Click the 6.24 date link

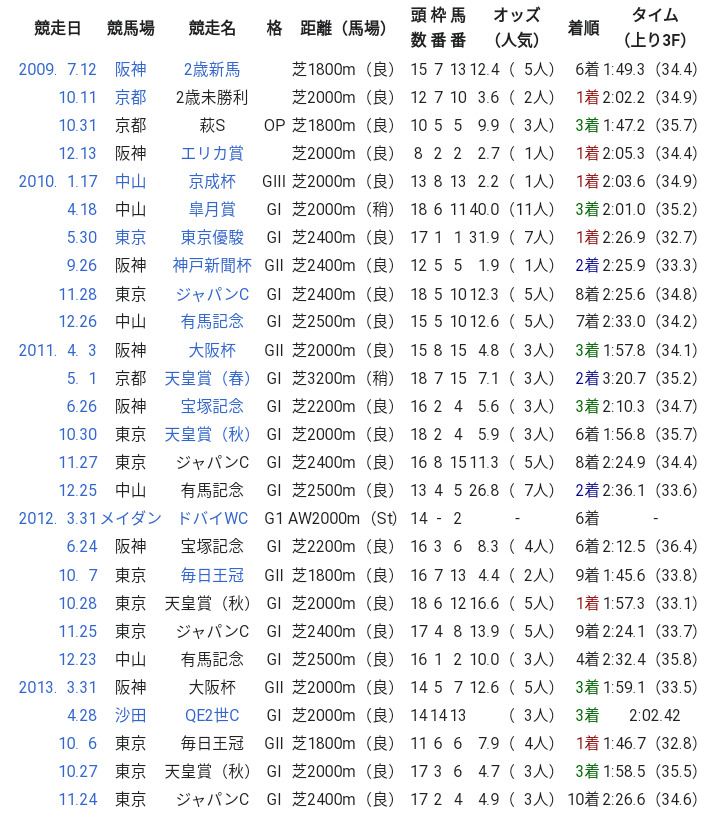tap(82, 547)
